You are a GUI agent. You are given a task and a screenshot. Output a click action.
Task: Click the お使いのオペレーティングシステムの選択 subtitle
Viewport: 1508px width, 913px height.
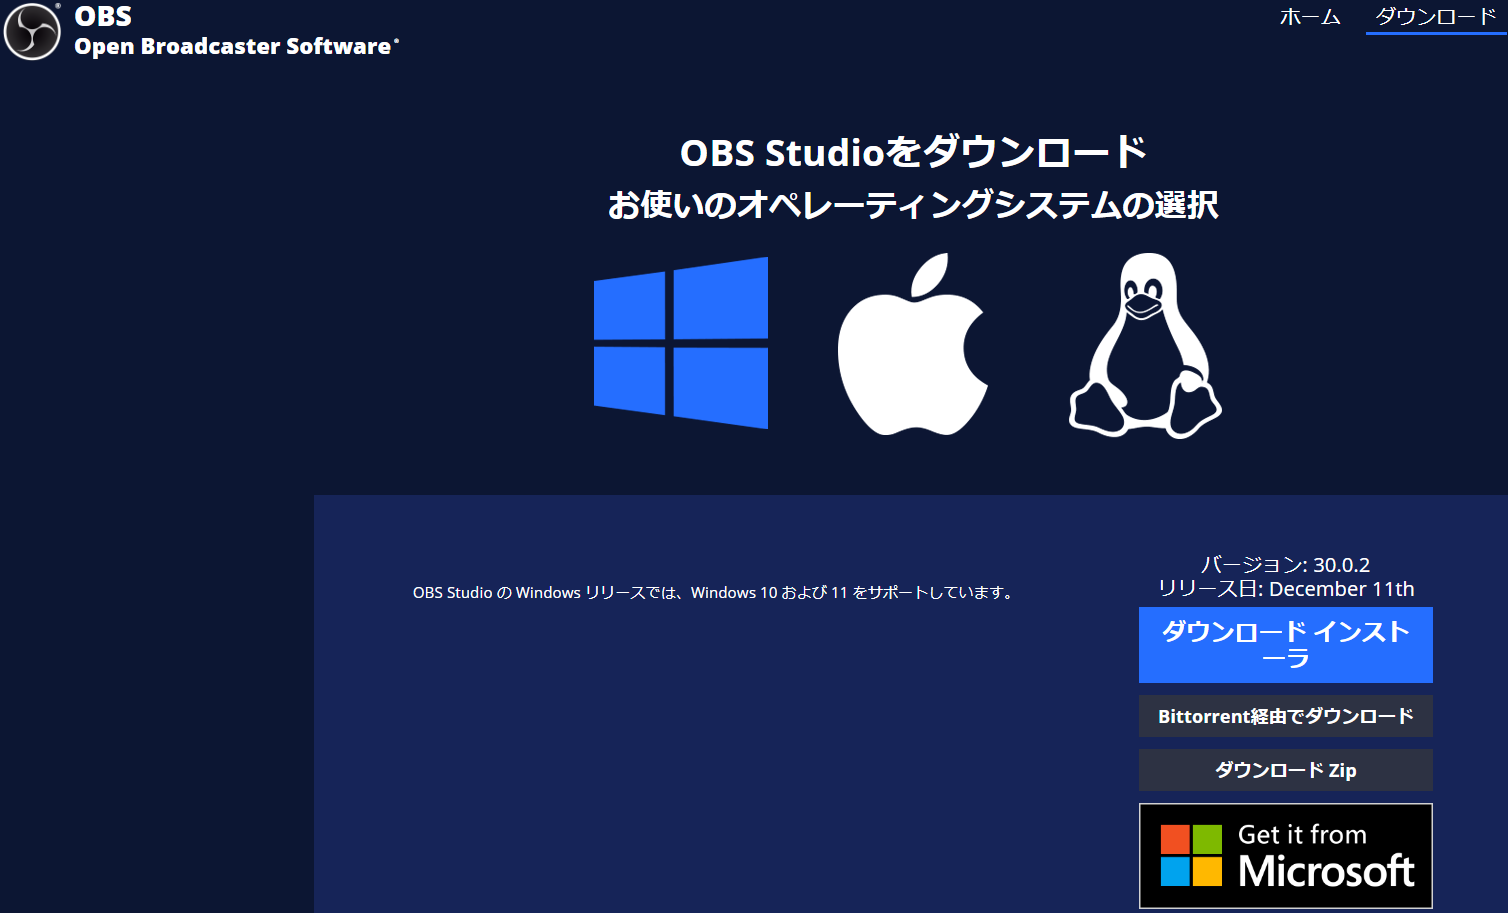[x=915, y=205]
